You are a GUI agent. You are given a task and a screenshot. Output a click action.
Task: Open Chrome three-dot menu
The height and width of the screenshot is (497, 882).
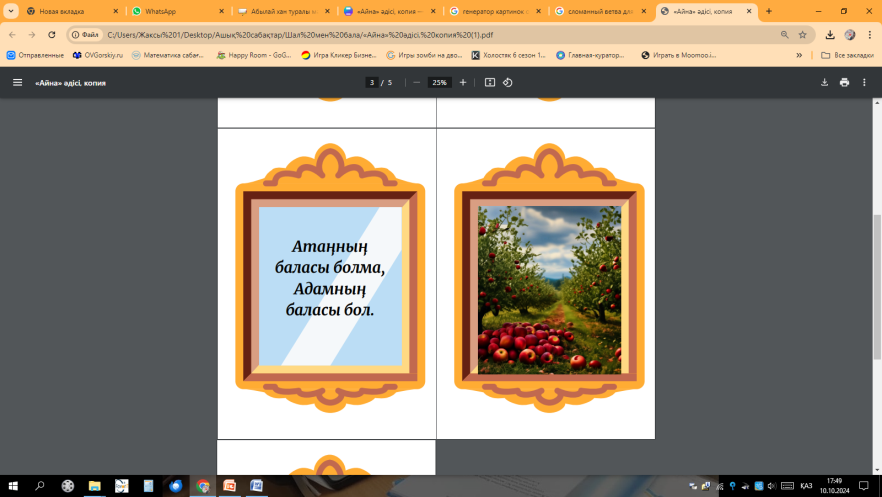point(870,35)
